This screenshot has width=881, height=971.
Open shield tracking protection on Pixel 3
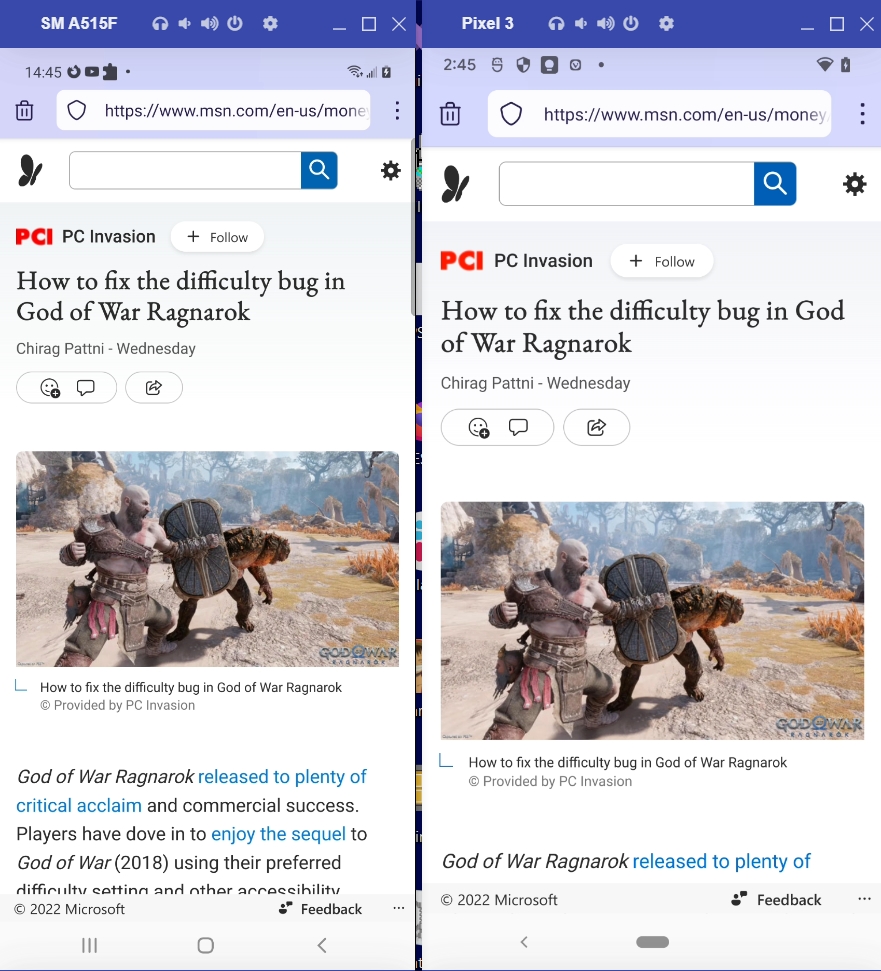[511, 114]
